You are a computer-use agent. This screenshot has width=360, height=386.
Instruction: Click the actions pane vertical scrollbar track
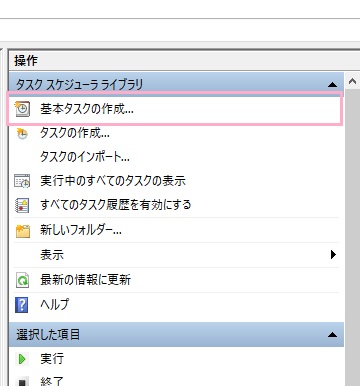pos(352,238)
